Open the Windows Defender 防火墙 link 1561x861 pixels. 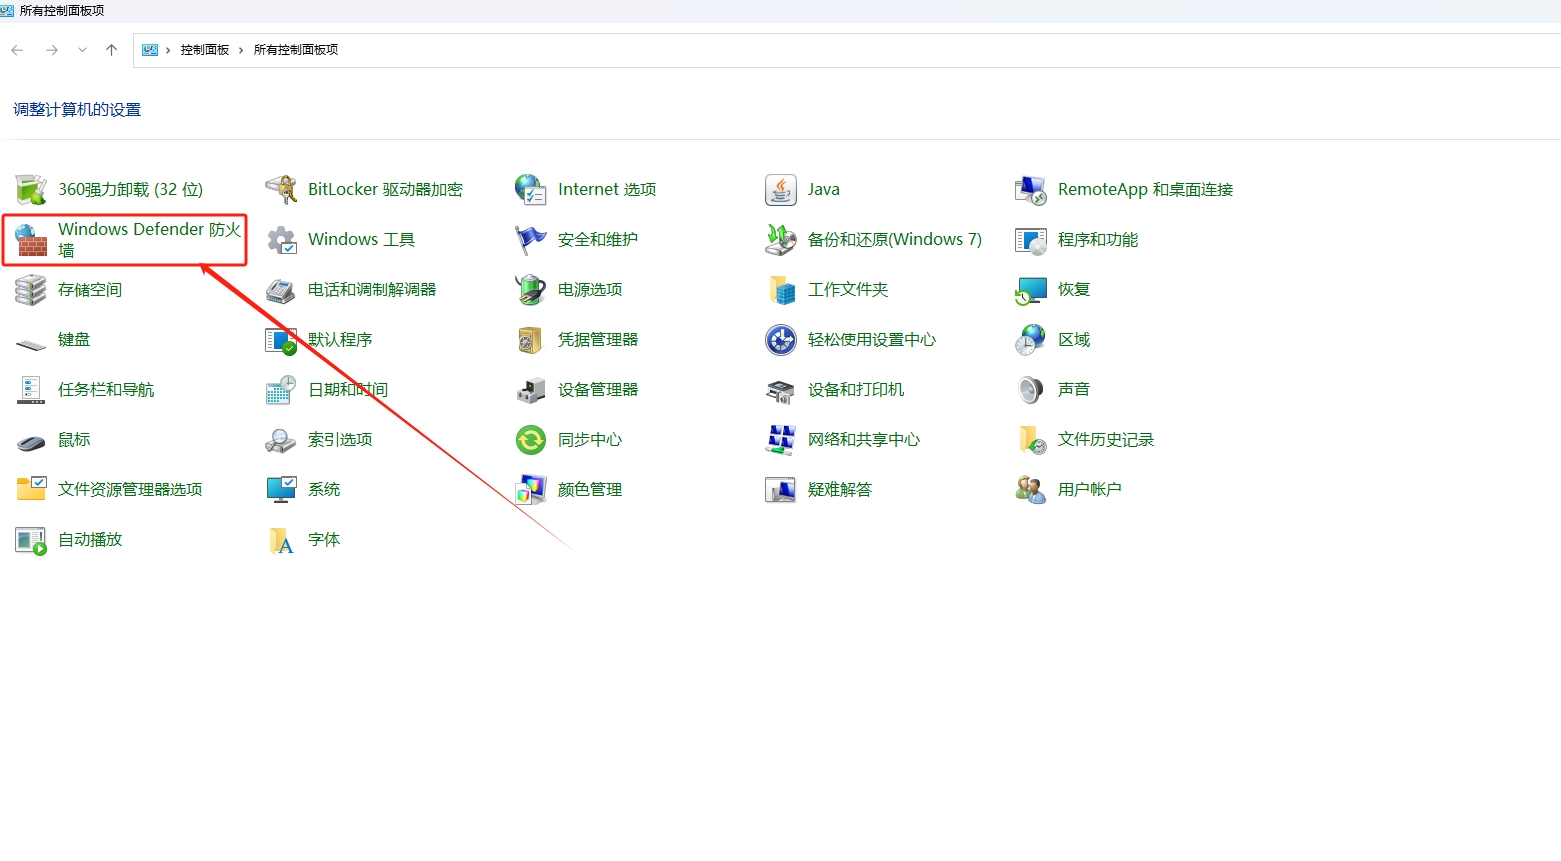coord(149,240)
